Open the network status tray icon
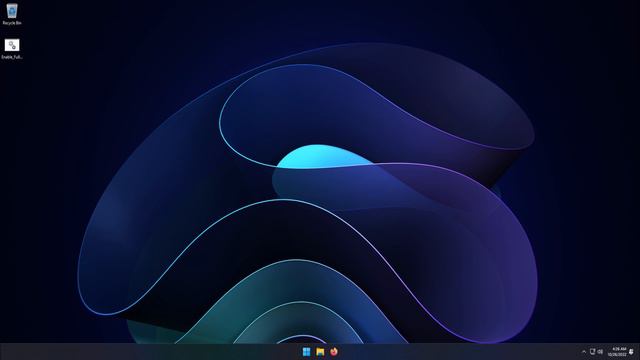The image size is (640, 360). click(x=592, y=351)
